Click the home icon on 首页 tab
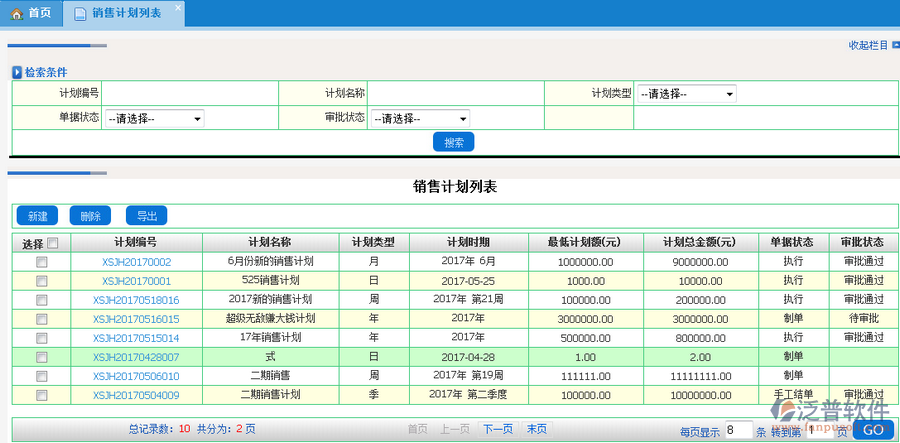Viewport: 900px width, 443px height. click(16, 14)
